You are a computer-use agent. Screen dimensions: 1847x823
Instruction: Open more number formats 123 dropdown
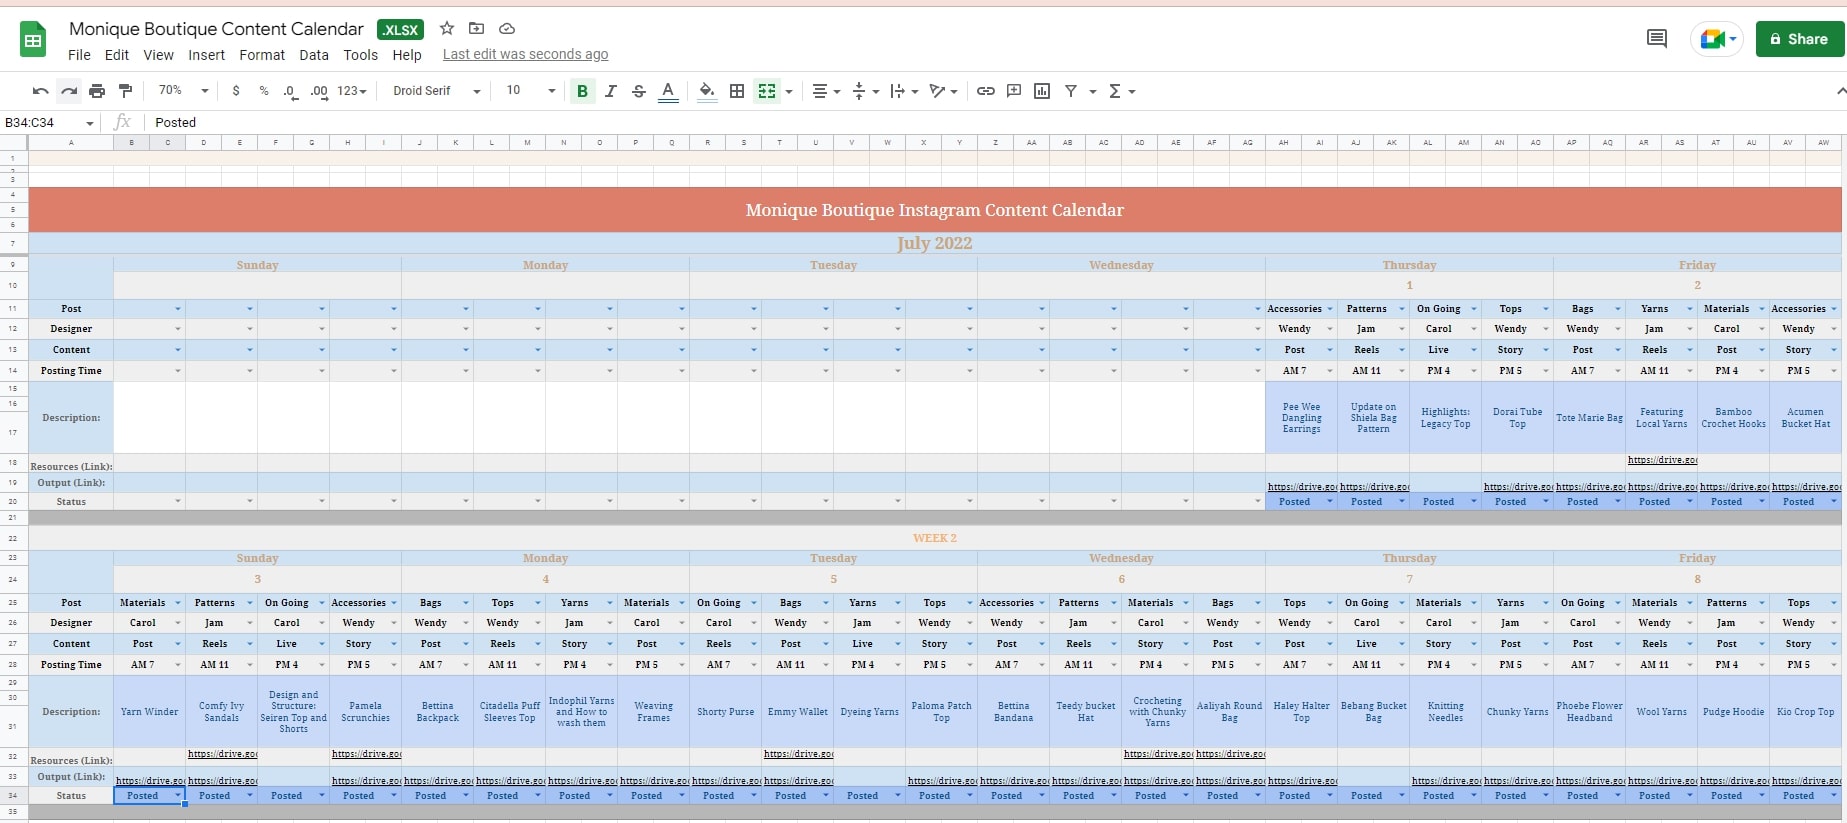click(352, 91)
